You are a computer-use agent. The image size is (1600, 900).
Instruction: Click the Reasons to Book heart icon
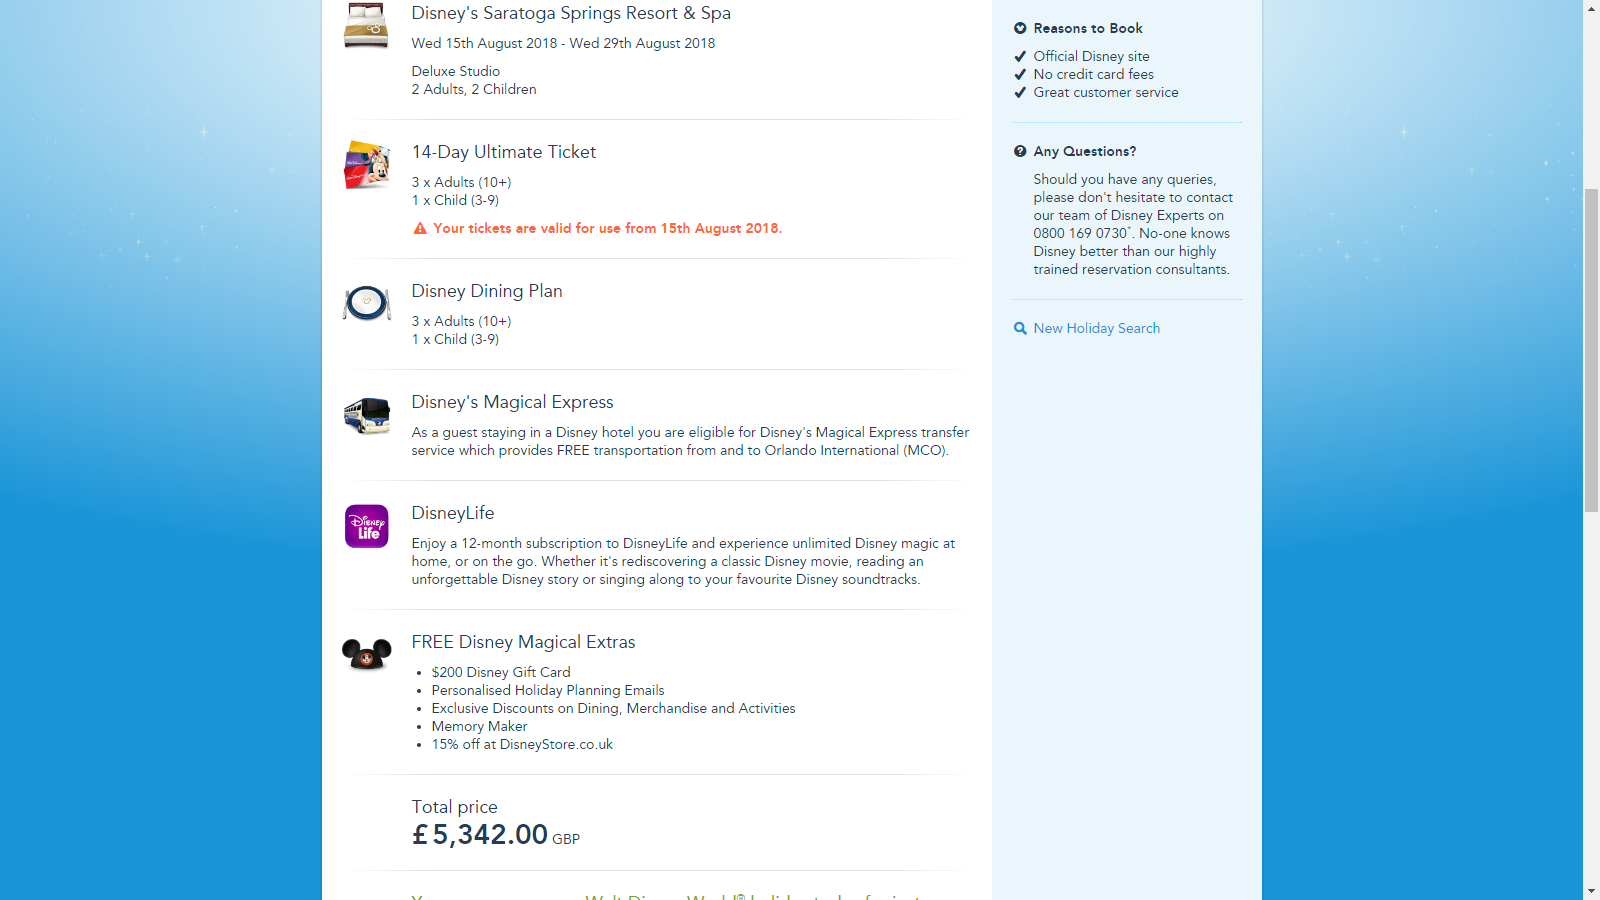pyautogui.click(x=1020, y=29)
